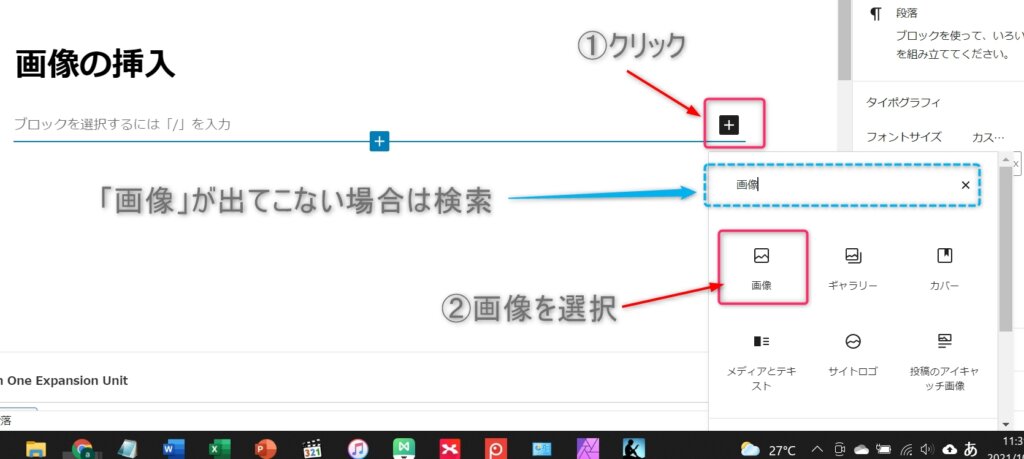The width and height of the screenshot is (1024, 459).
Task: Click the block search field containing 画像
Action: [x=842, y=185]
